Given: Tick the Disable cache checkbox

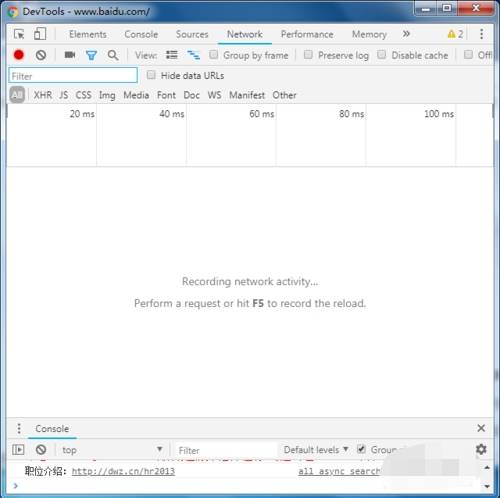Looking at the screenshot, I should click(x=382, y=55).
